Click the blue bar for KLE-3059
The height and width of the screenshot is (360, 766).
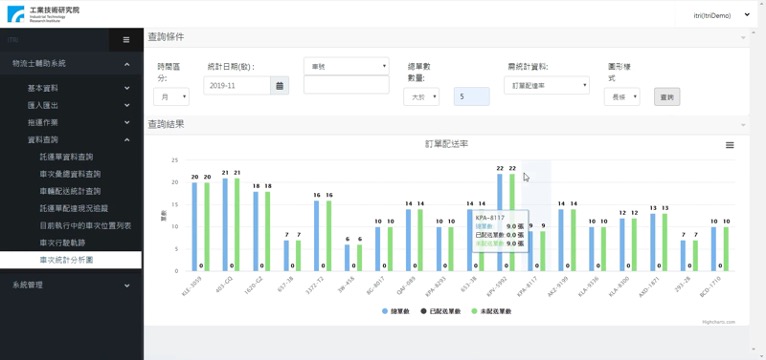coord(194,227)
